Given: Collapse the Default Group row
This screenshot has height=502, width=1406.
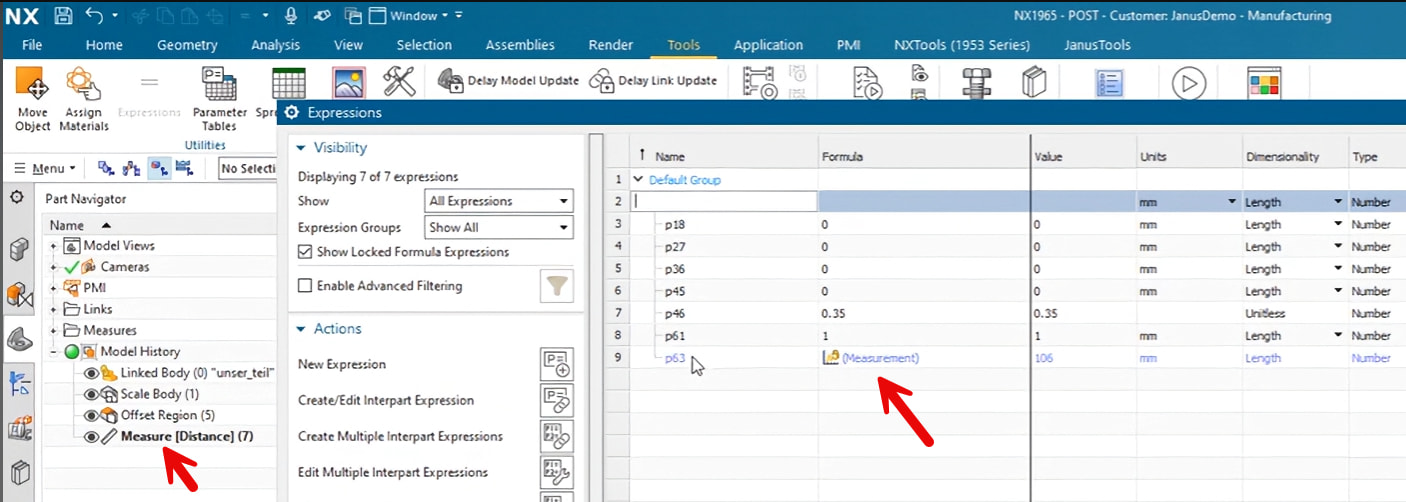Looking at the screenshot, I should coord(639,180).
